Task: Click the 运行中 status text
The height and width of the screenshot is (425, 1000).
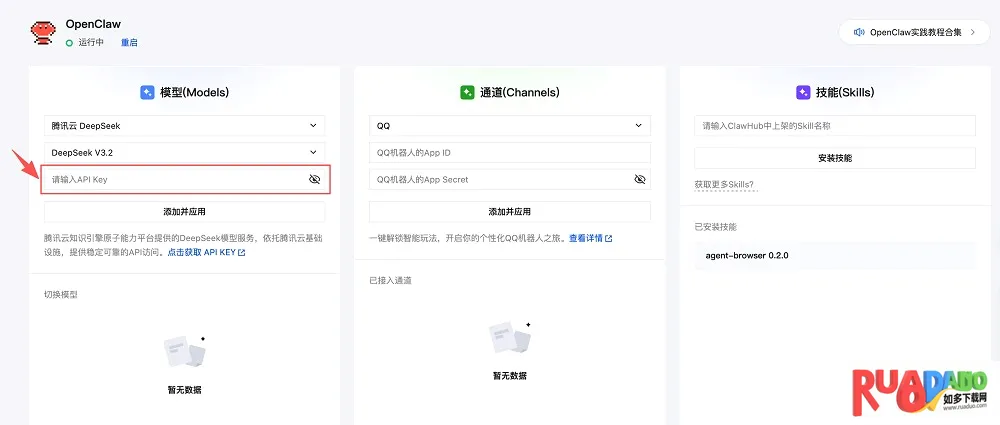Action: tap(91, 43)
